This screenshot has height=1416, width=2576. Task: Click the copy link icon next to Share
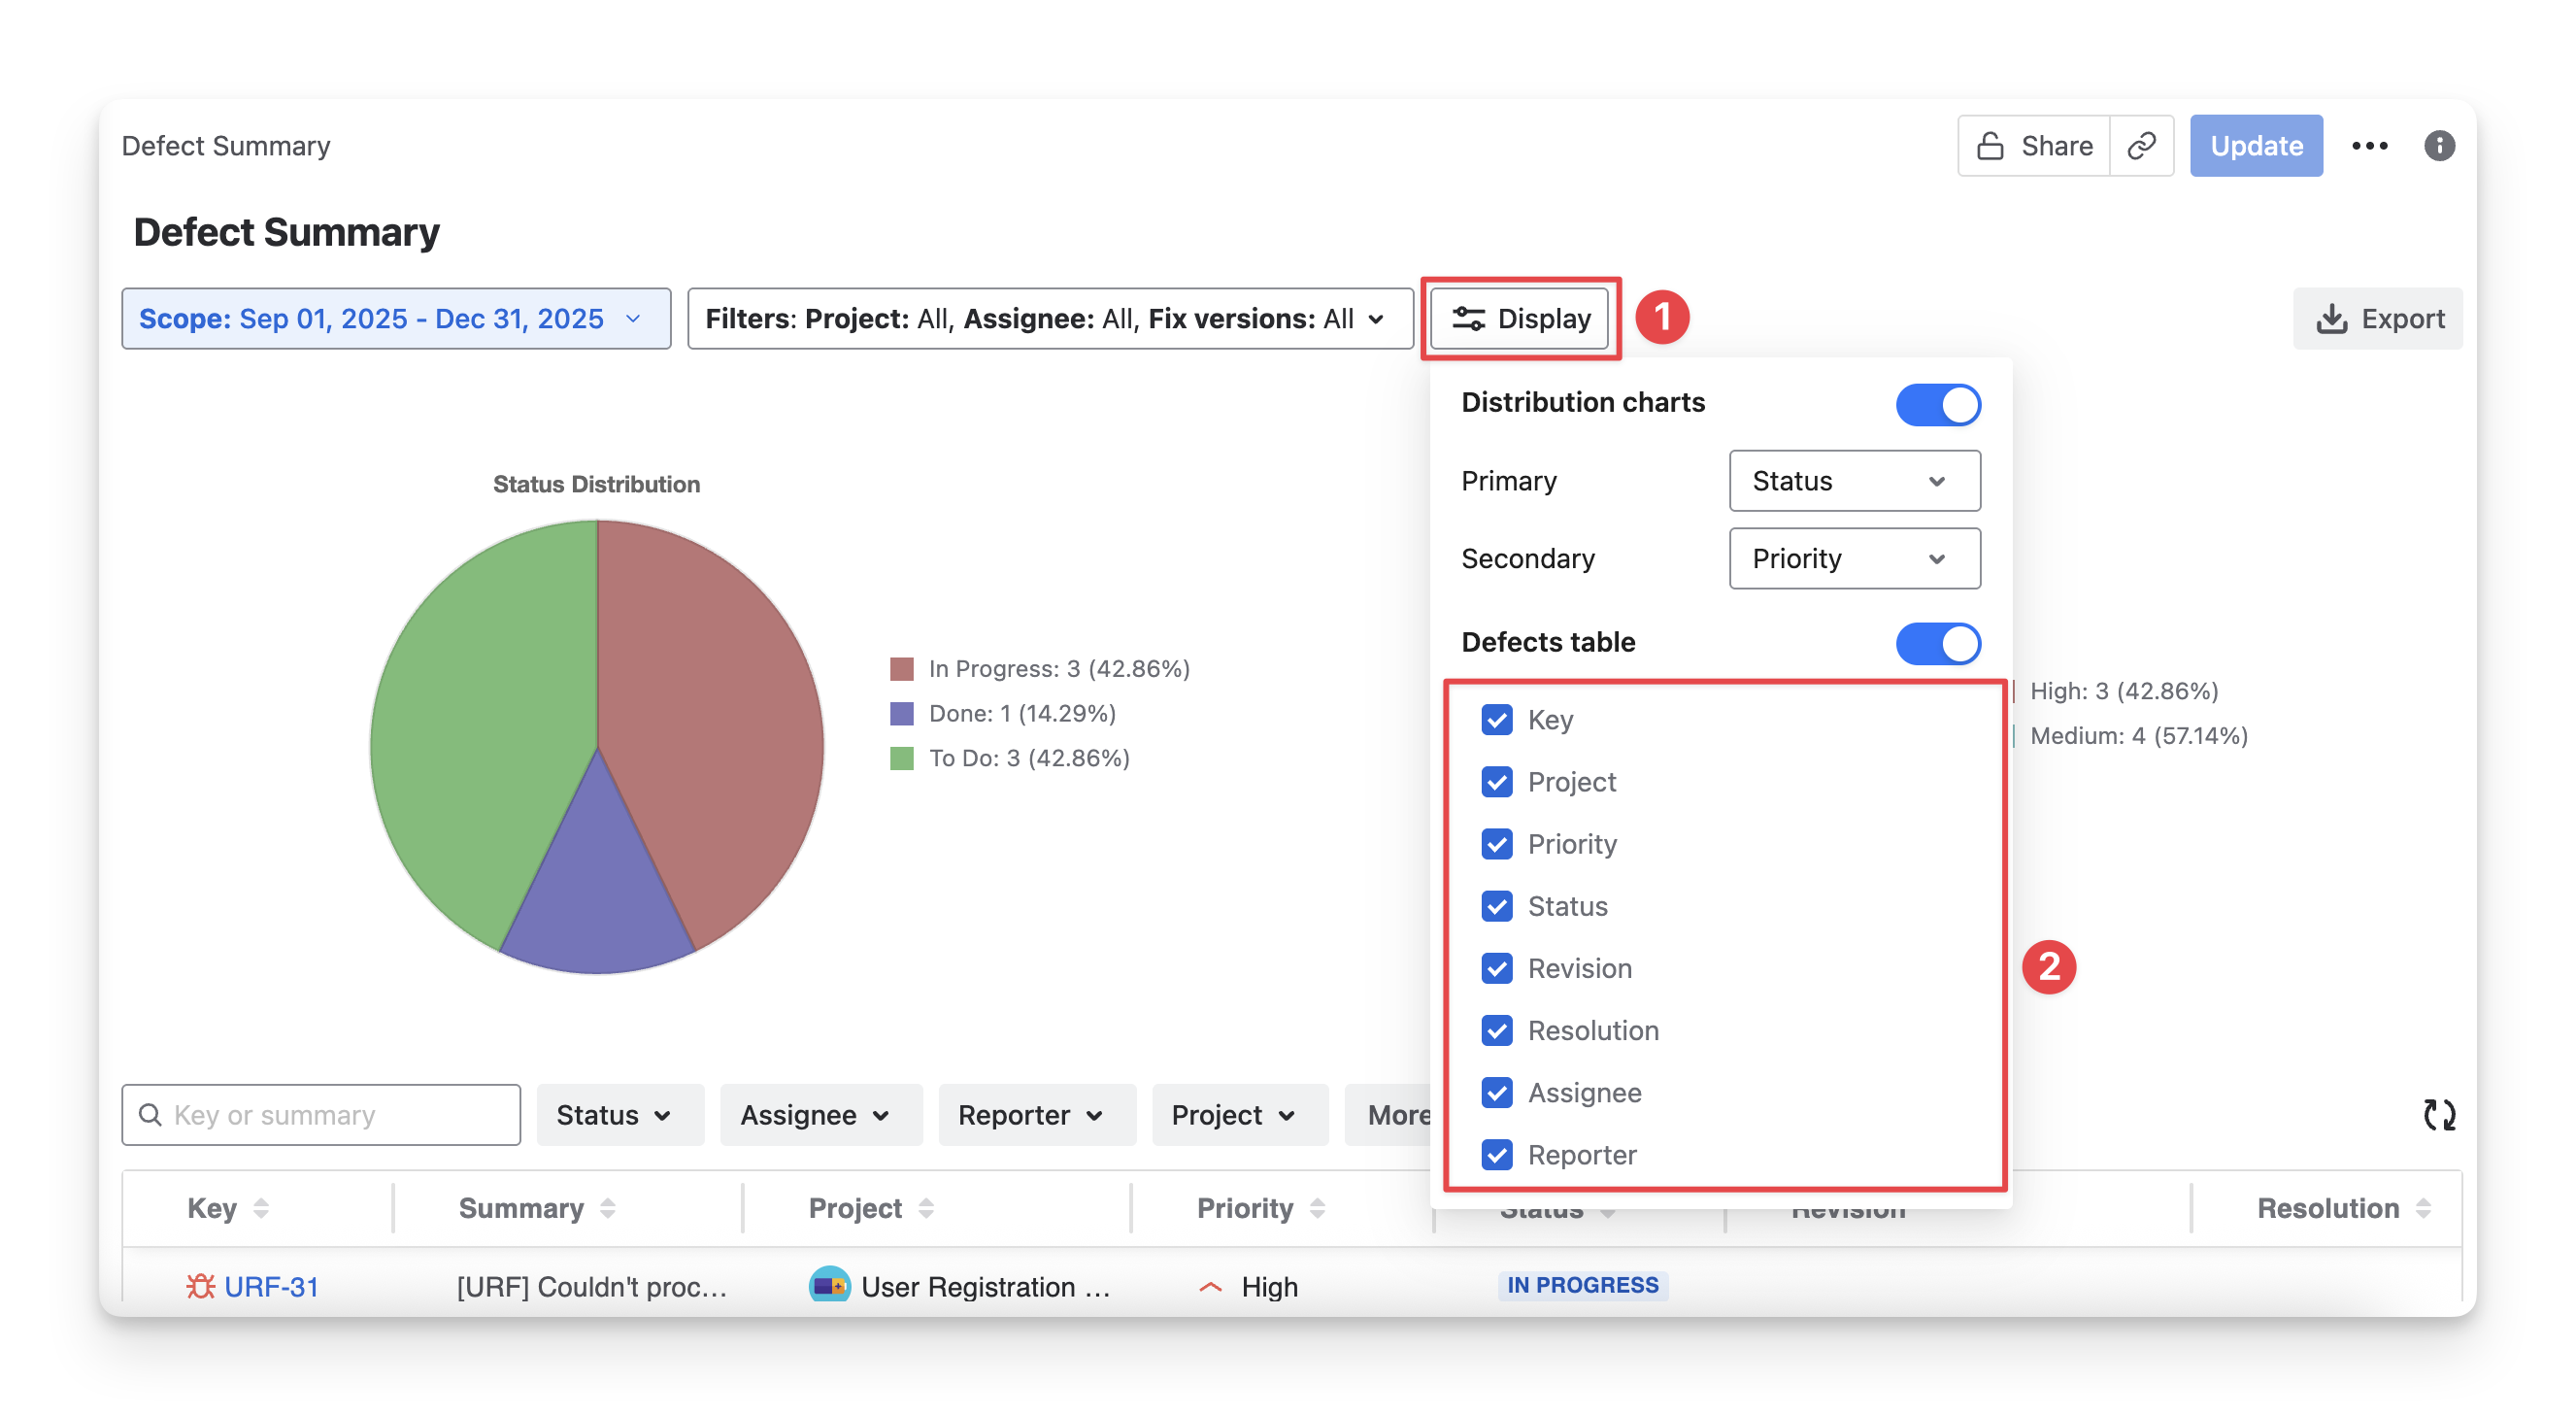[x=2141, y=146]
